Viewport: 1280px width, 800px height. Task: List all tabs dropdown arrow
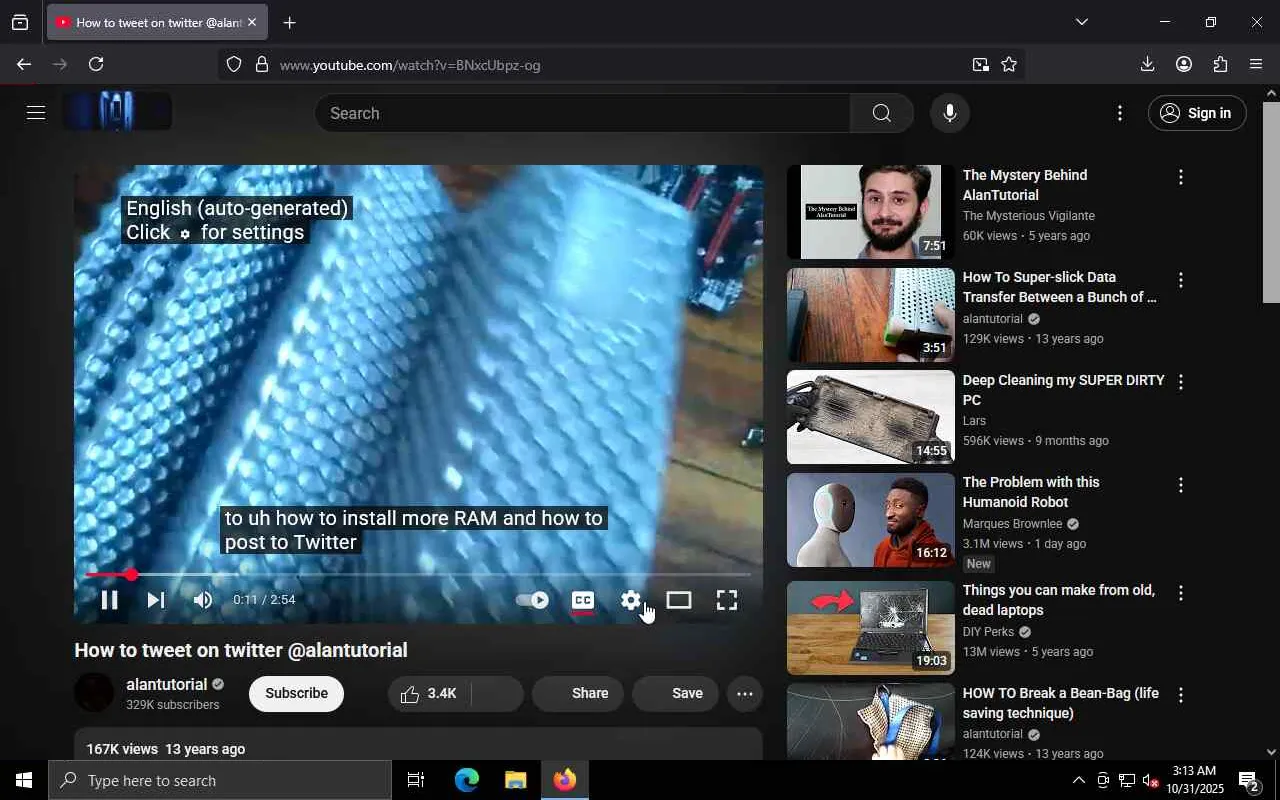click(x=1081, y=22)
